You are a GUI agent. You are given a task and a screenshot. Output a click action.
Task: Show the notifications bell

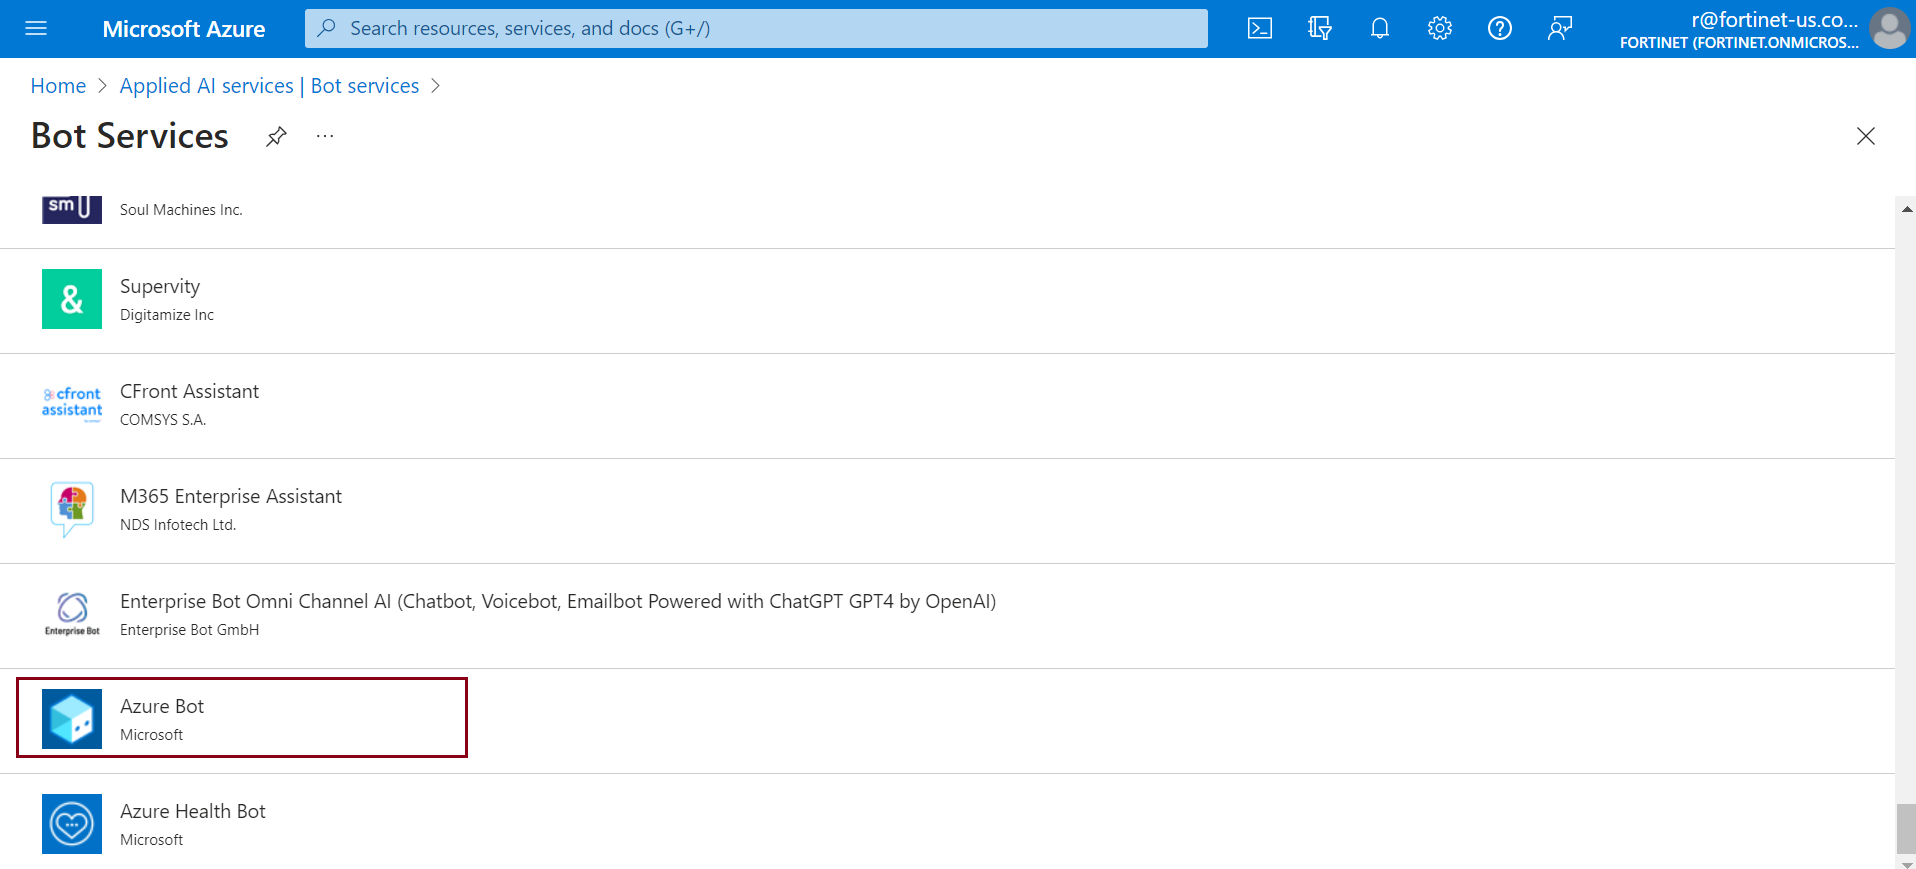(1380, 29)
